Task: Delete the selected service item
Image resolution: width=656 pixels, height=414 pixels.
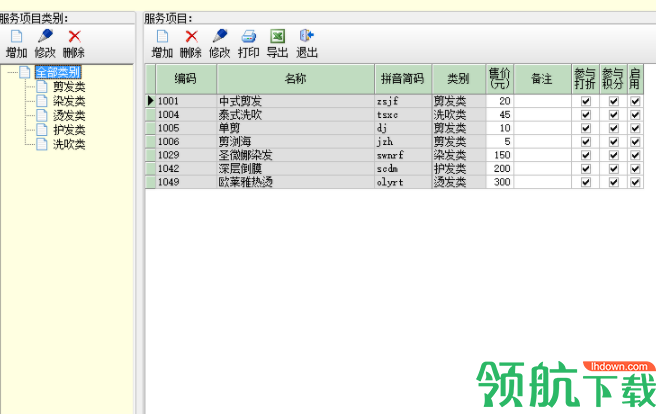Action: tap(191, 43)
